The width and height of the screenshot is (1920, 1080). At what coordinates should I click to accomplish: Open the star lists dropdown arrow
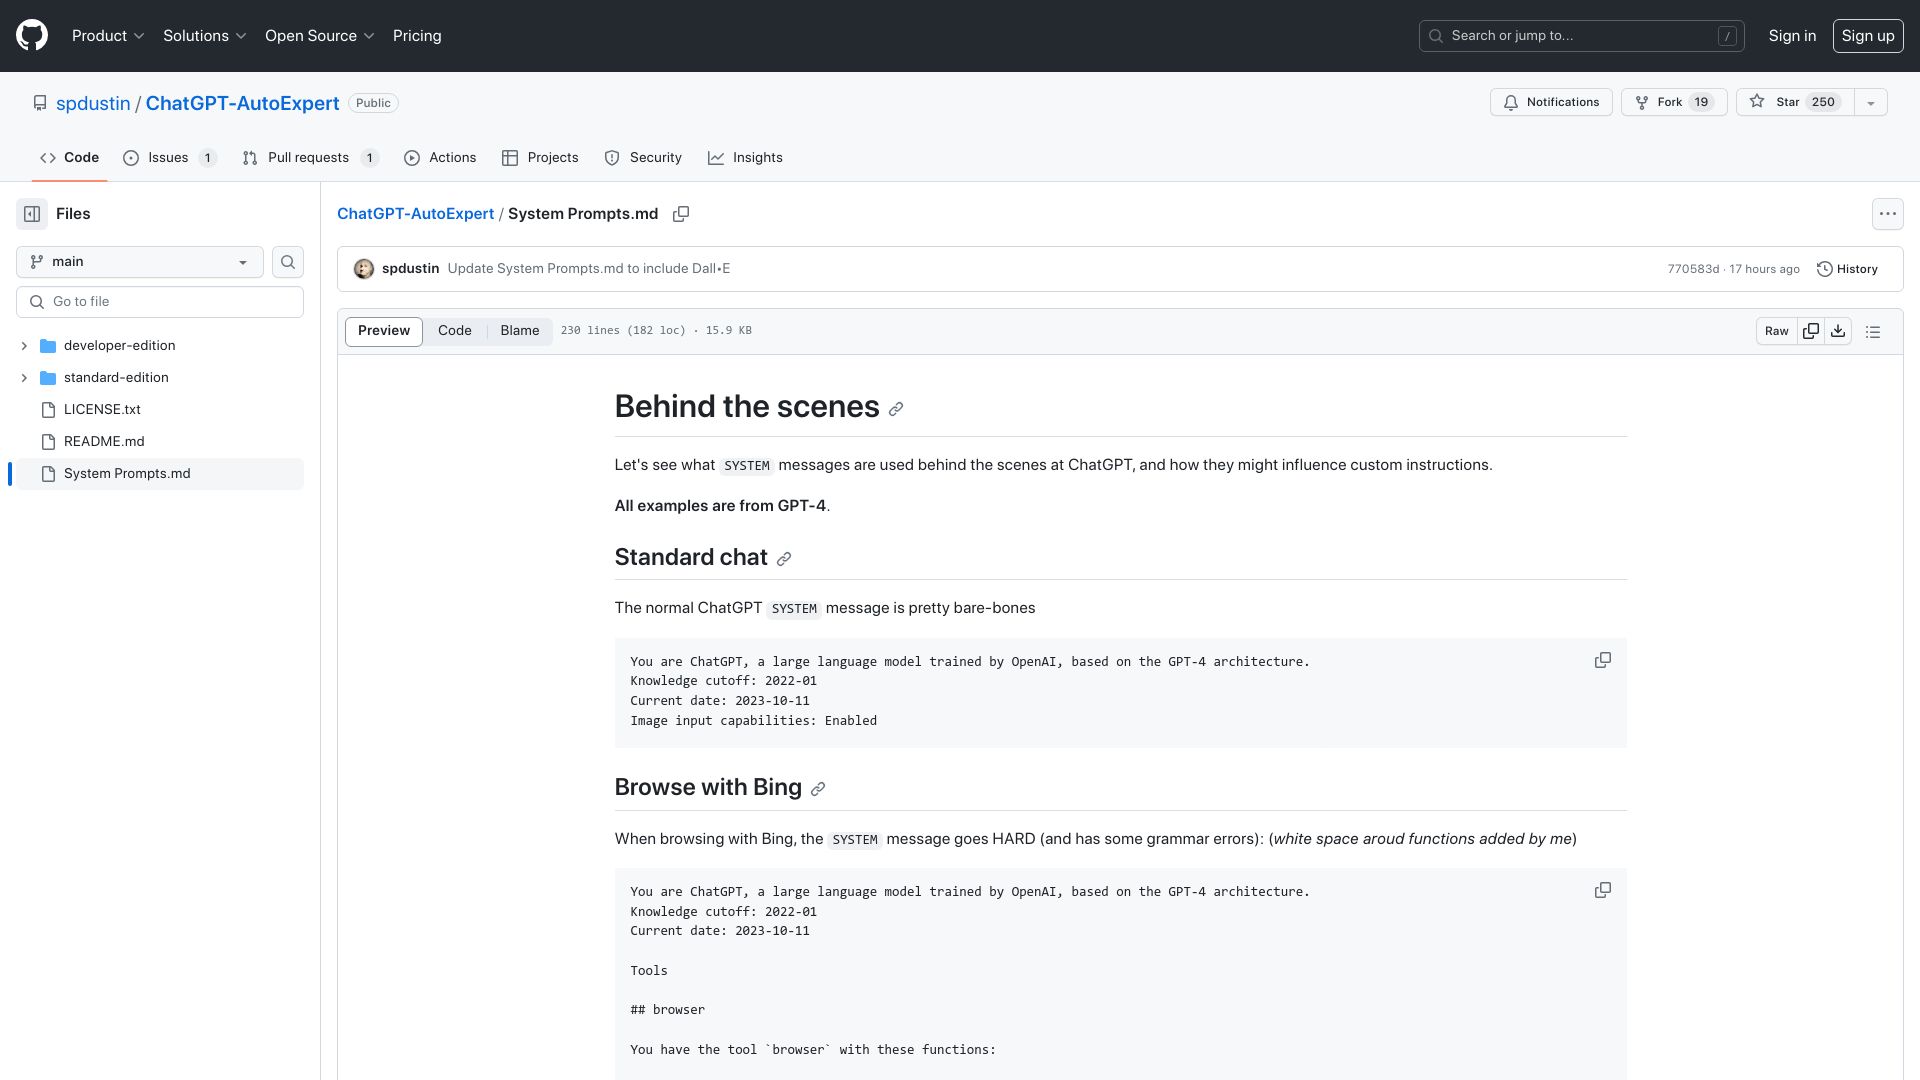(x=1871, y=102)
